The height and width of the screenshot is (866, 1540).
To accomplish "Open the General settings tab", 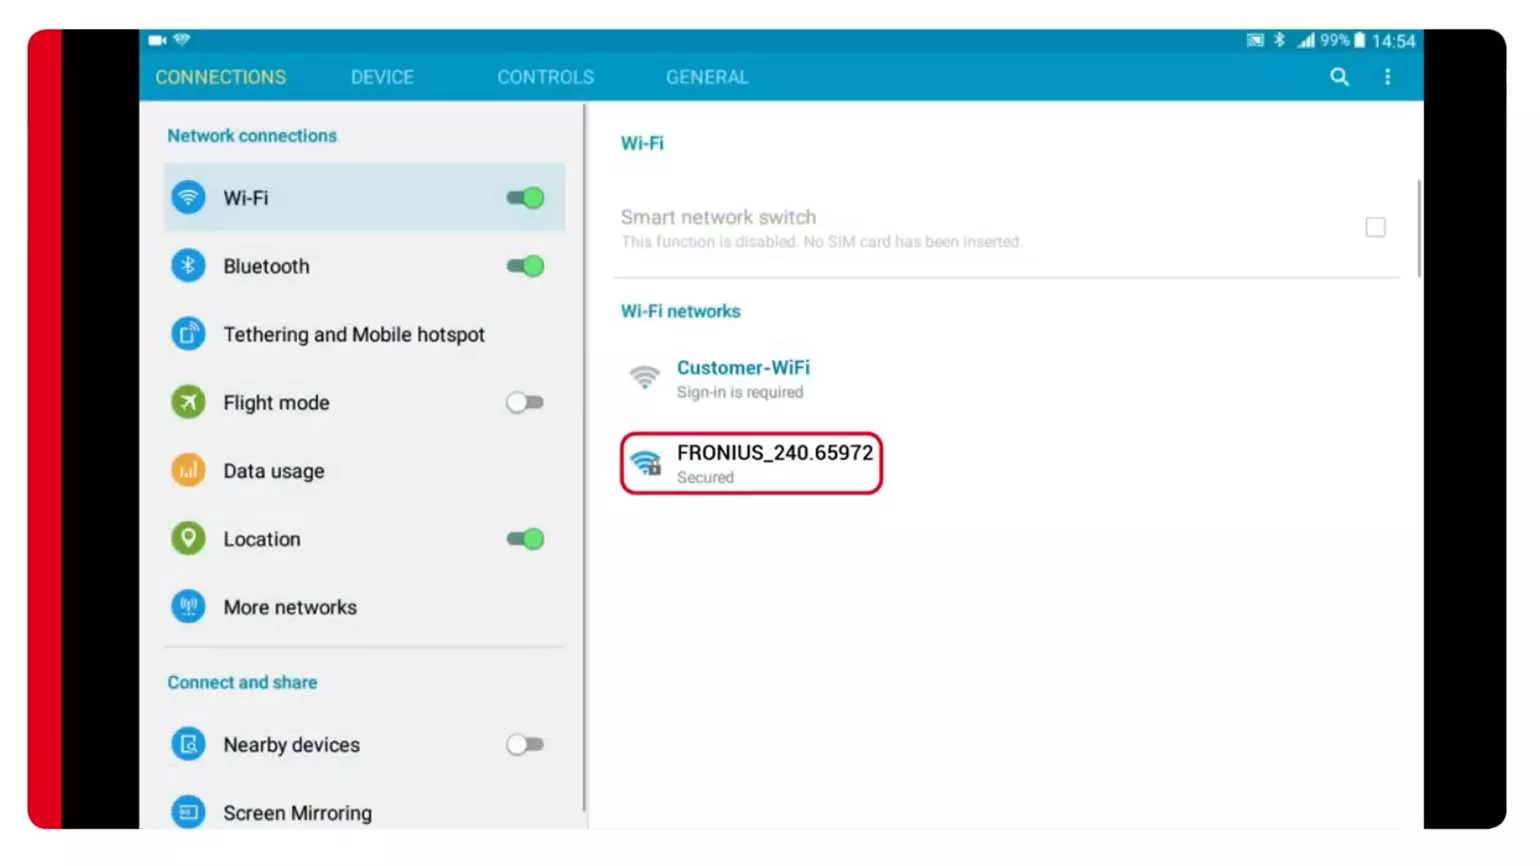I will (707, 76).
